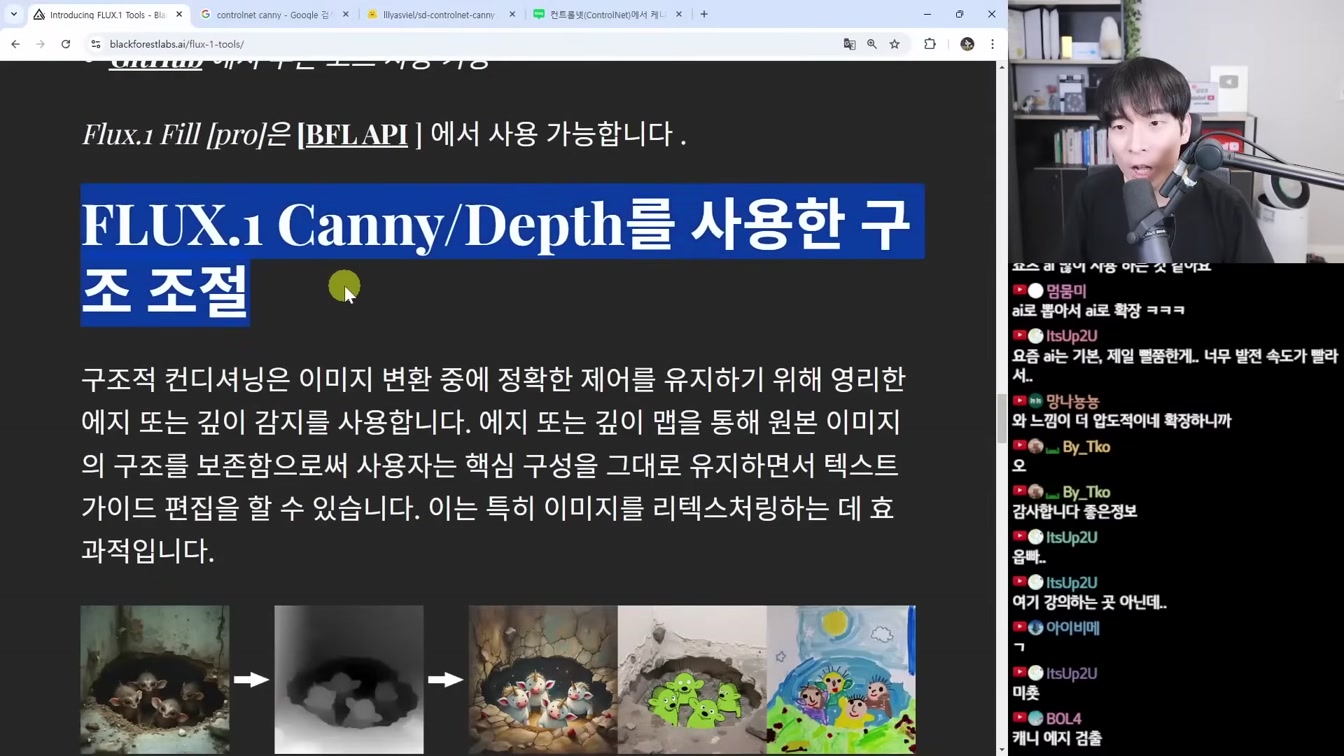Screen dimensions: 1344x756
Task: Open the Chrome profile avatar
Action: coord(967,44)
